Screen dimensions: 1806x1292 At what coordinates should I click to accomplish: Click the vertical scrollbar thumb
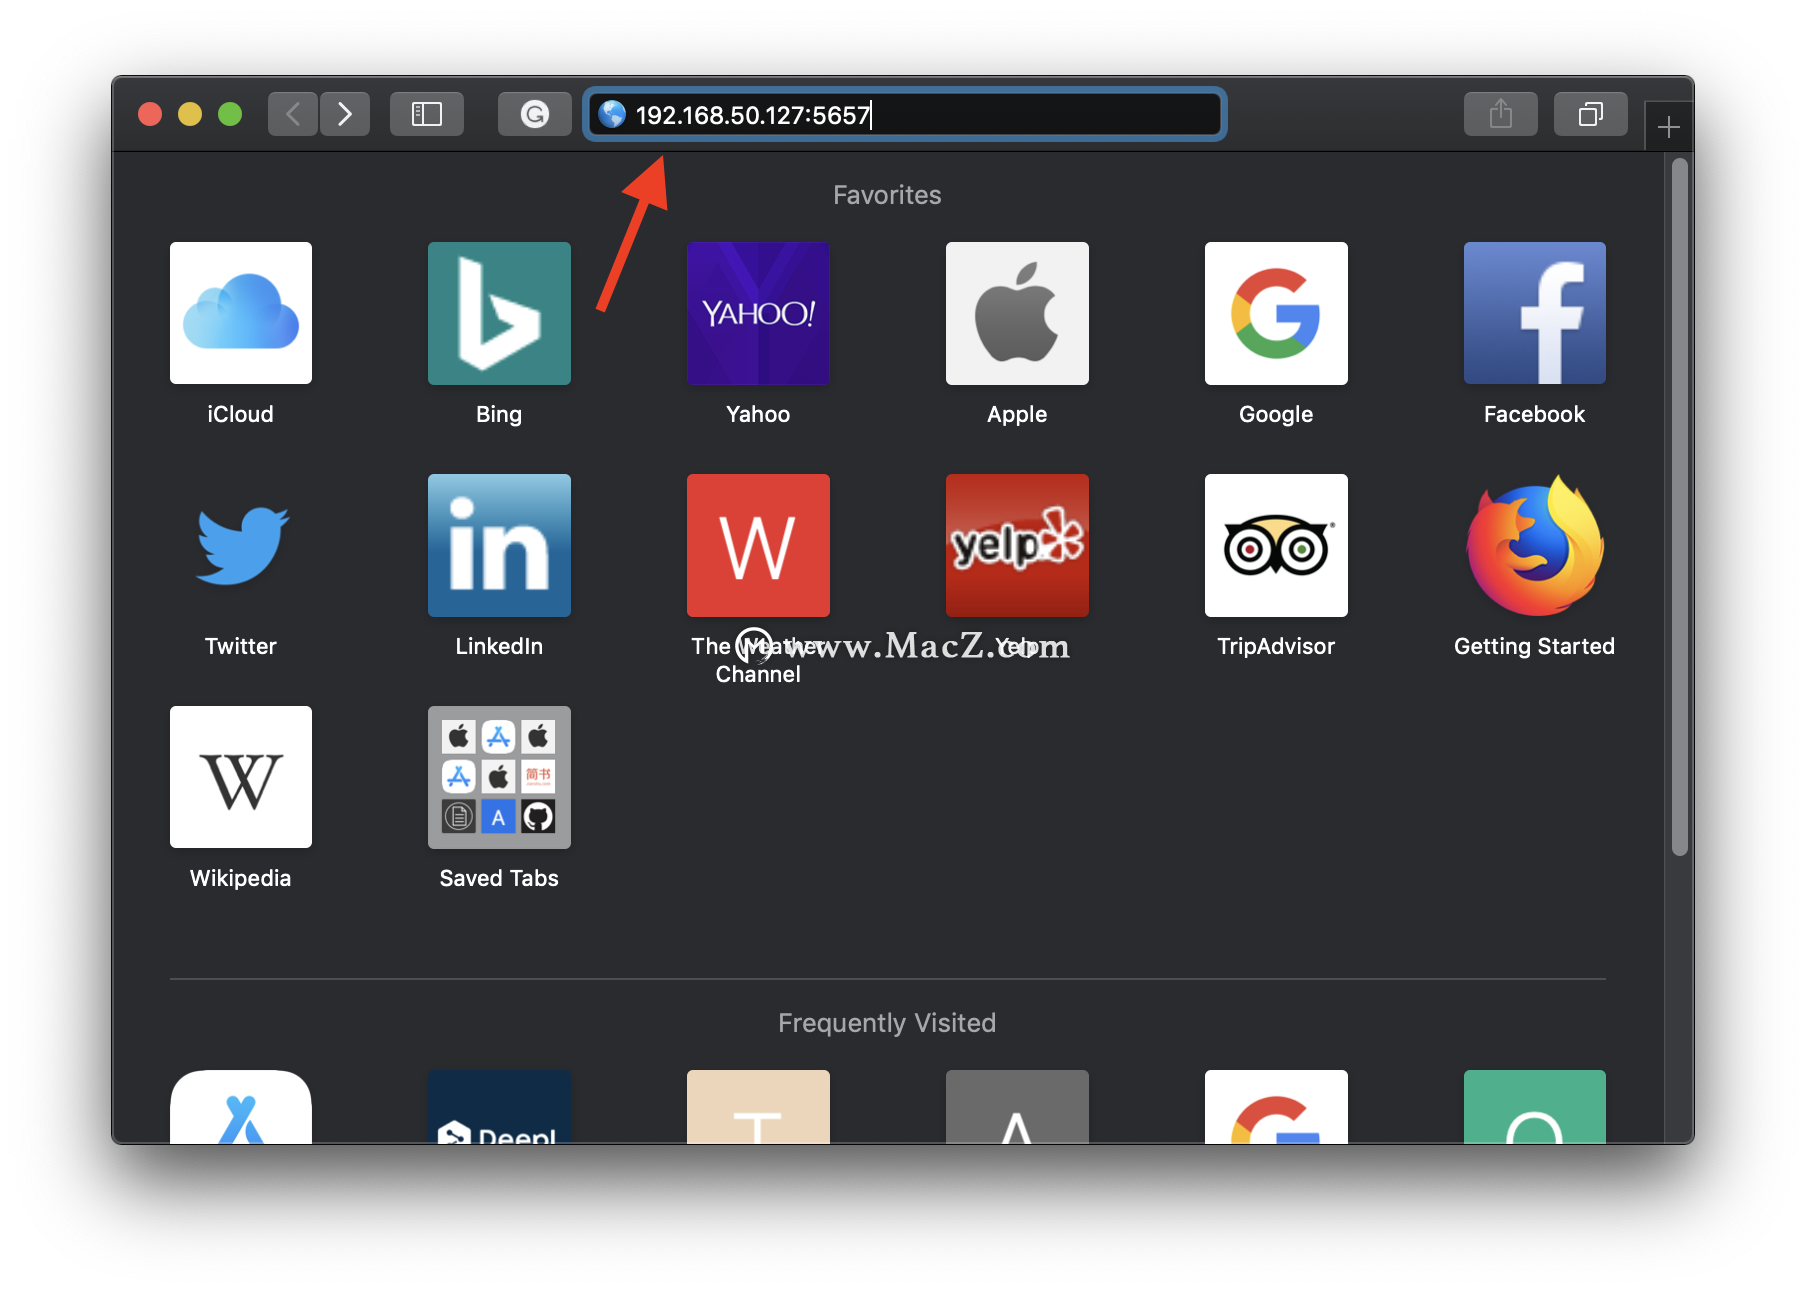1680,506
